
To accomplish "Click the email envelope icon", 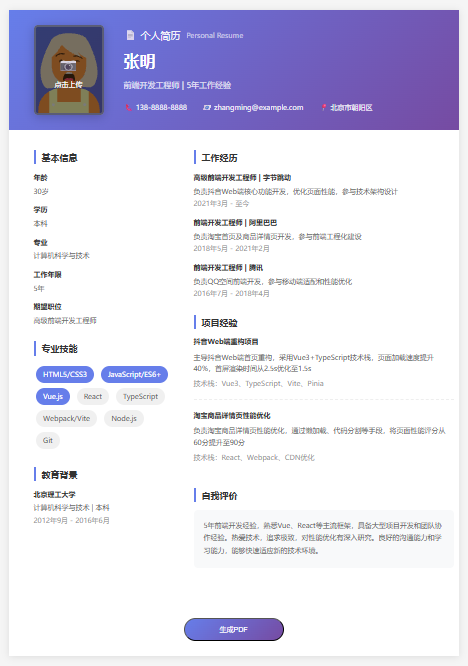I will coord(207,108).
